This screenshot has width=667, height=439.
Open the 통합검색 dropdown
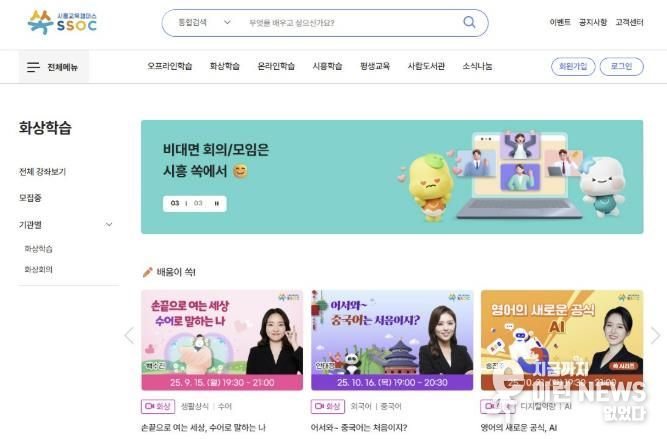(204, 22)
